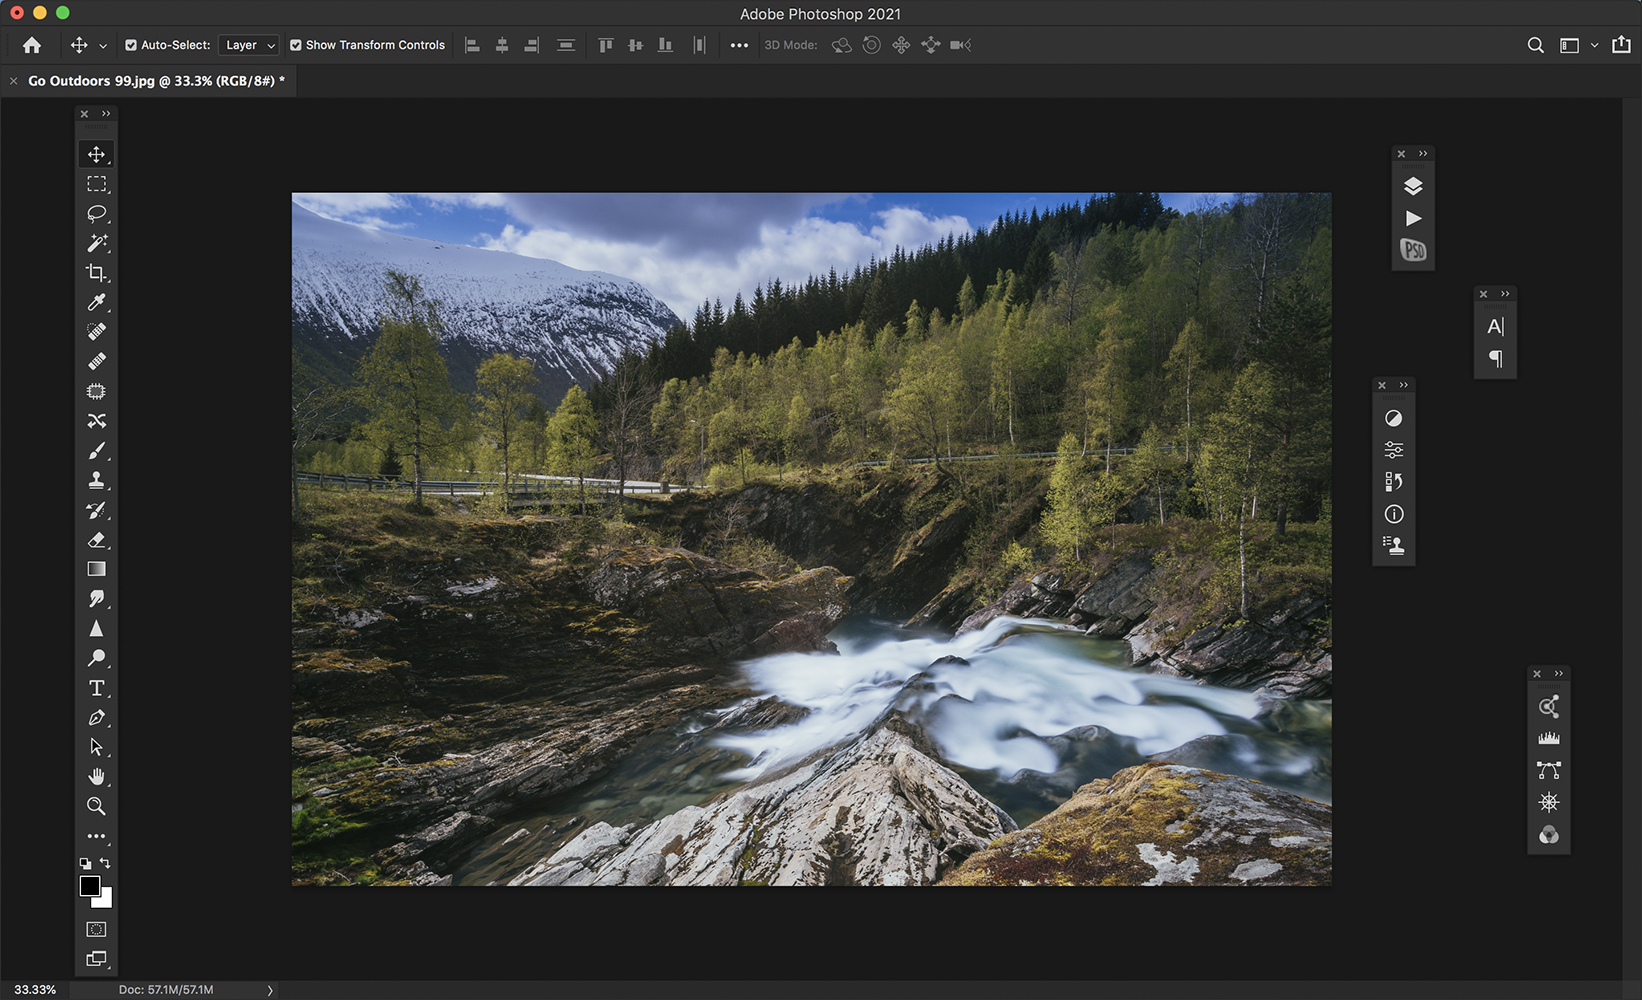Image resolution: width=1642 pixels, height=1000 pixels.
Task: Expand the Character icon panel group
Action: pyautogui.click(x=1505, y=294)
